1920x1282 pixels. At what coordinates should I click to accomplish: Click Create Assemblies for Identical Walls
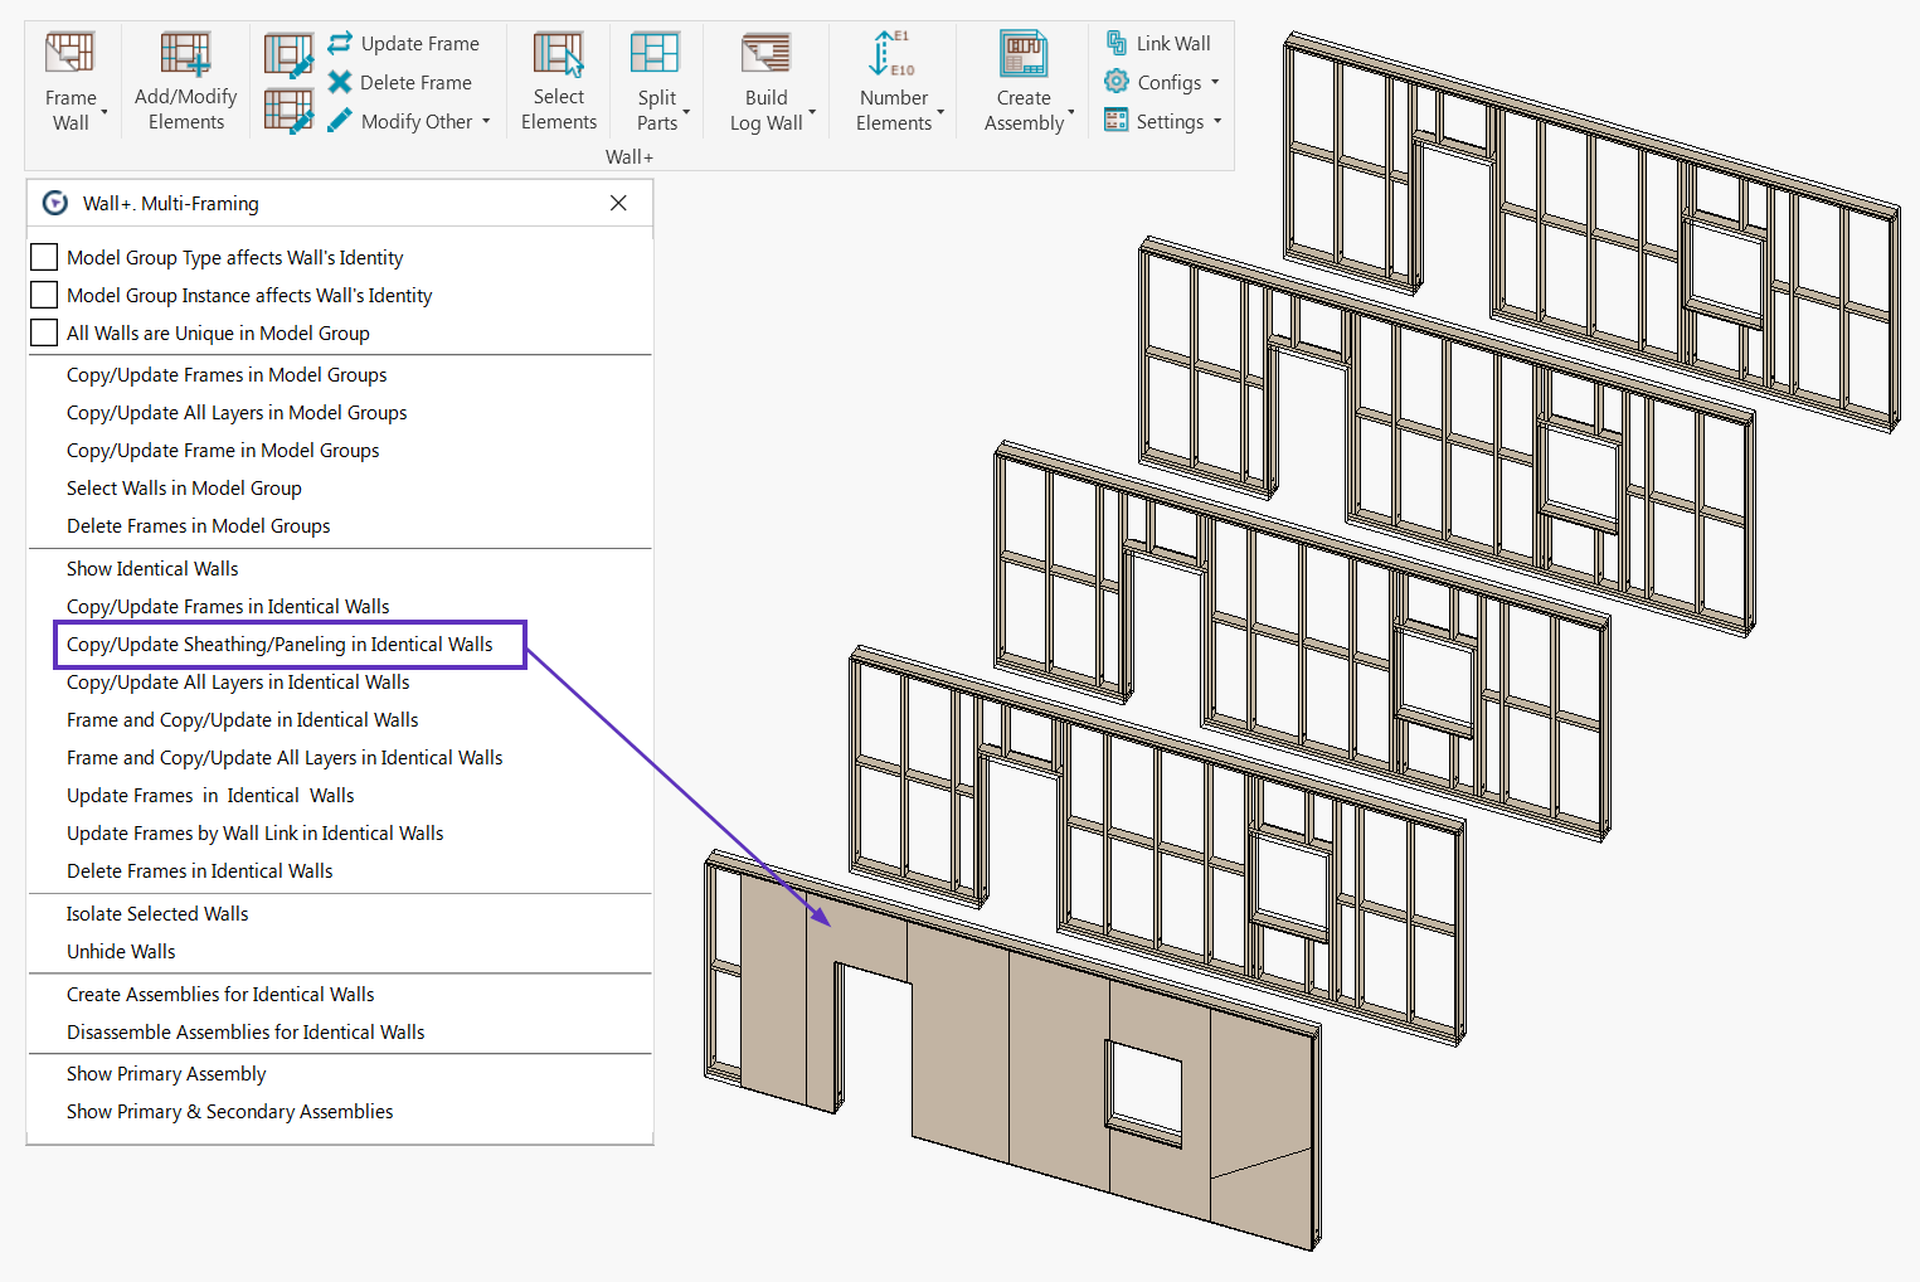coord(220,994)
